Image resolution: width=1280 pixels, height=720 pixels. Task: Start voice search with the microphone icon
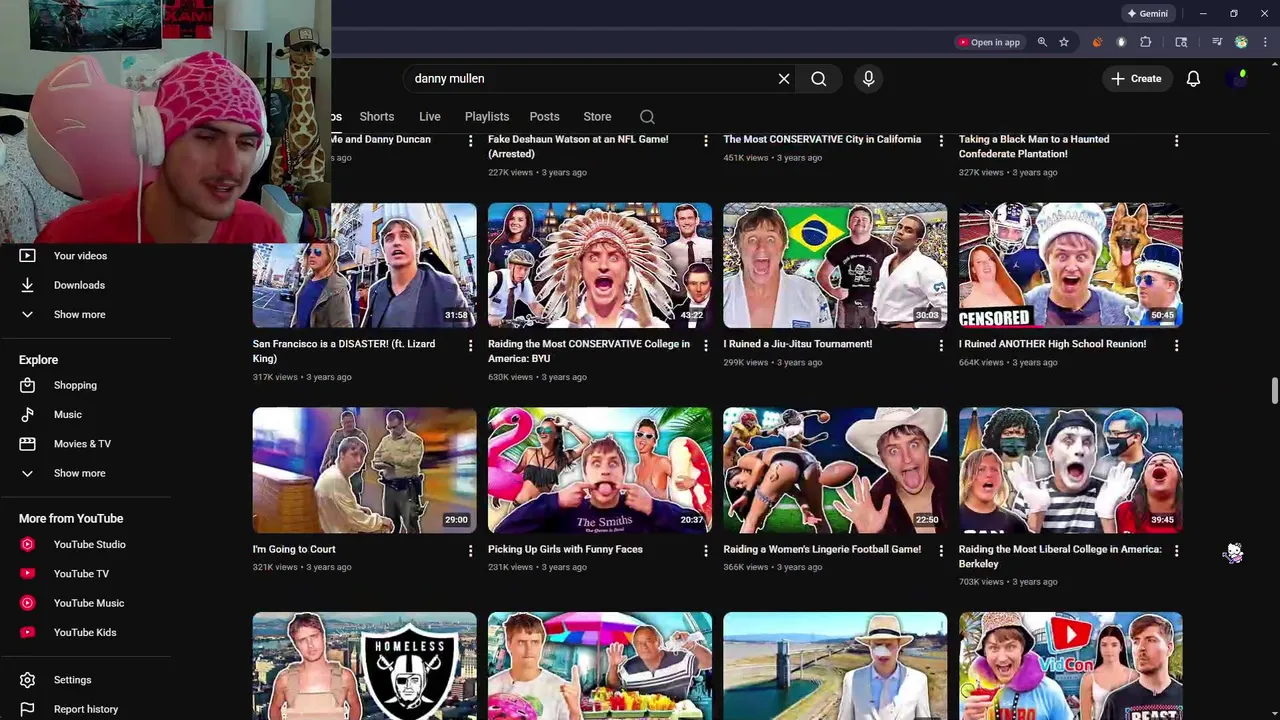[x=868, y=79]
